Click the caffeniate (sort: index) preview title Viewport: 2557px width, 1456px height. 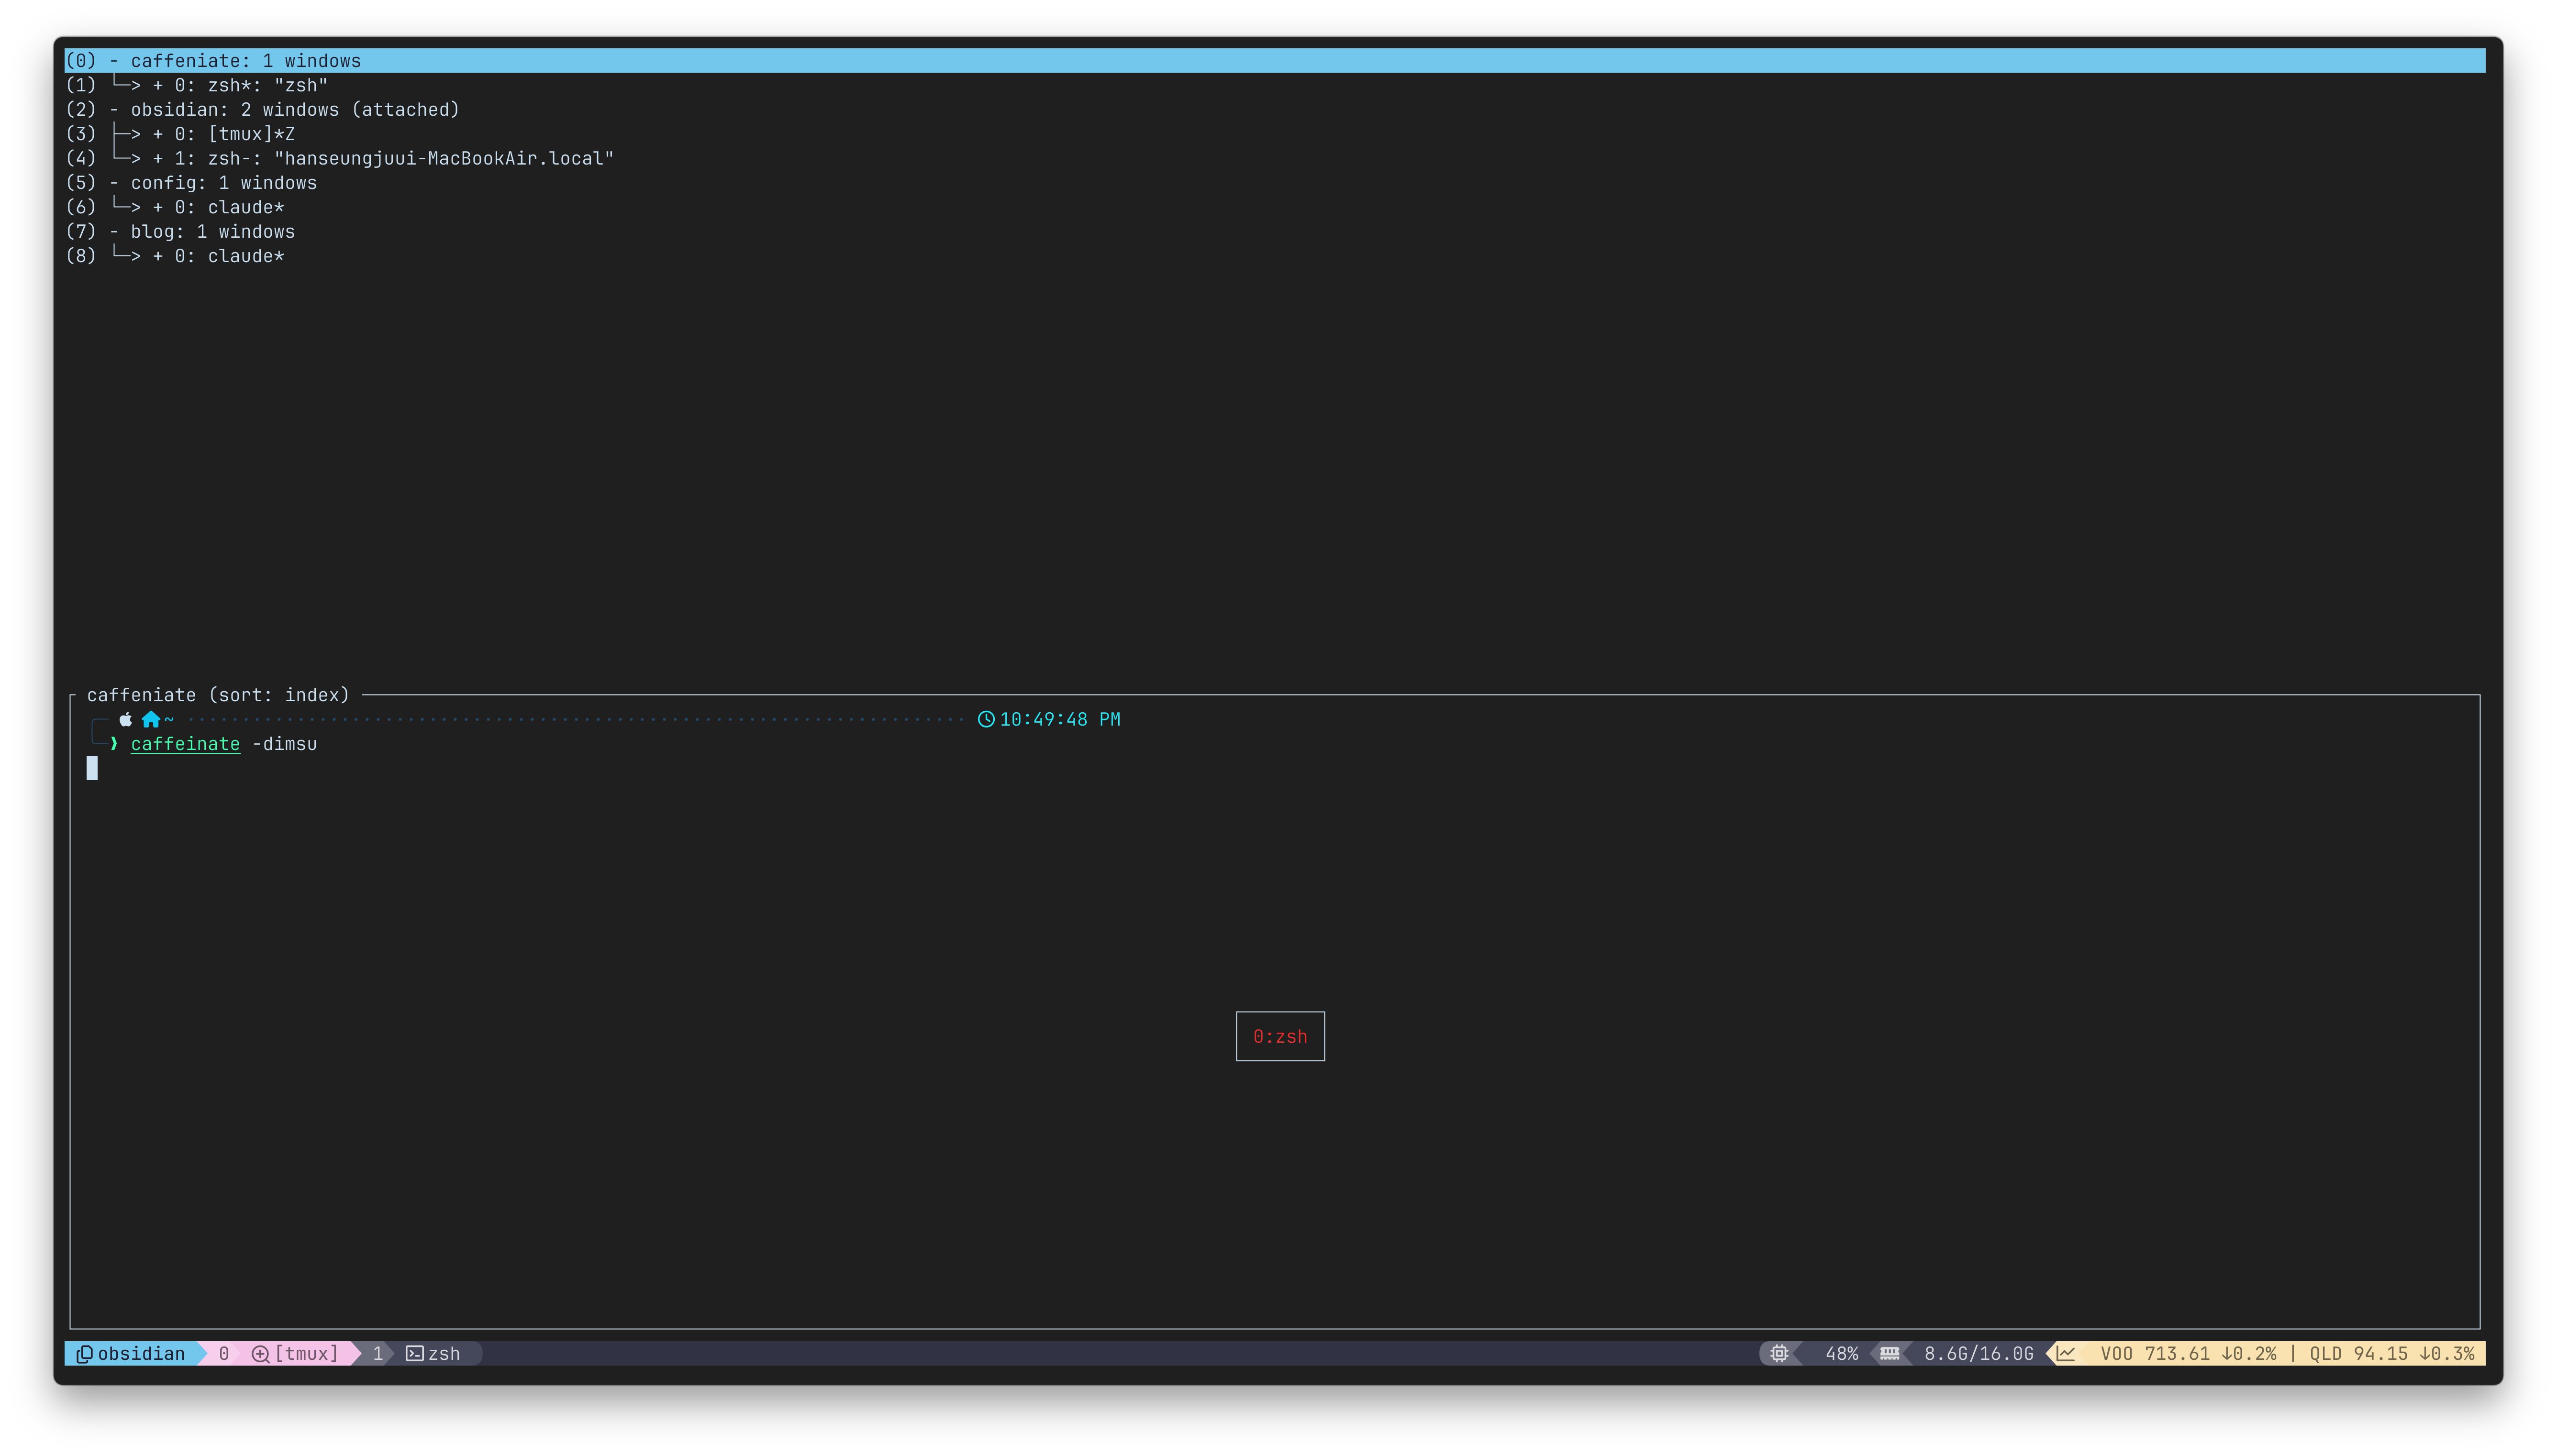pyautogui.click(x=218, y=695)
